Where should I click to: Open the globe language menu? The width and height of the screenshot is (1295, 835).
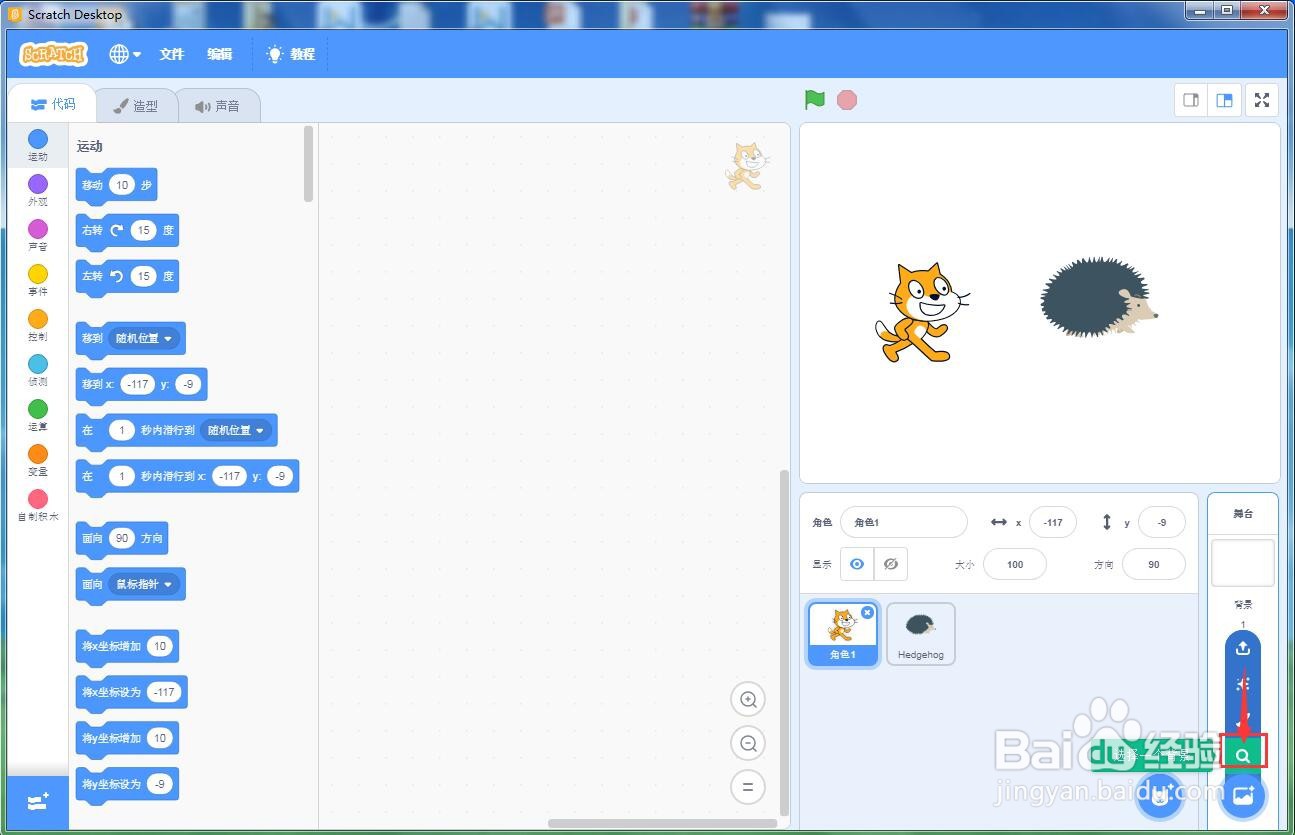click(124, 54)
